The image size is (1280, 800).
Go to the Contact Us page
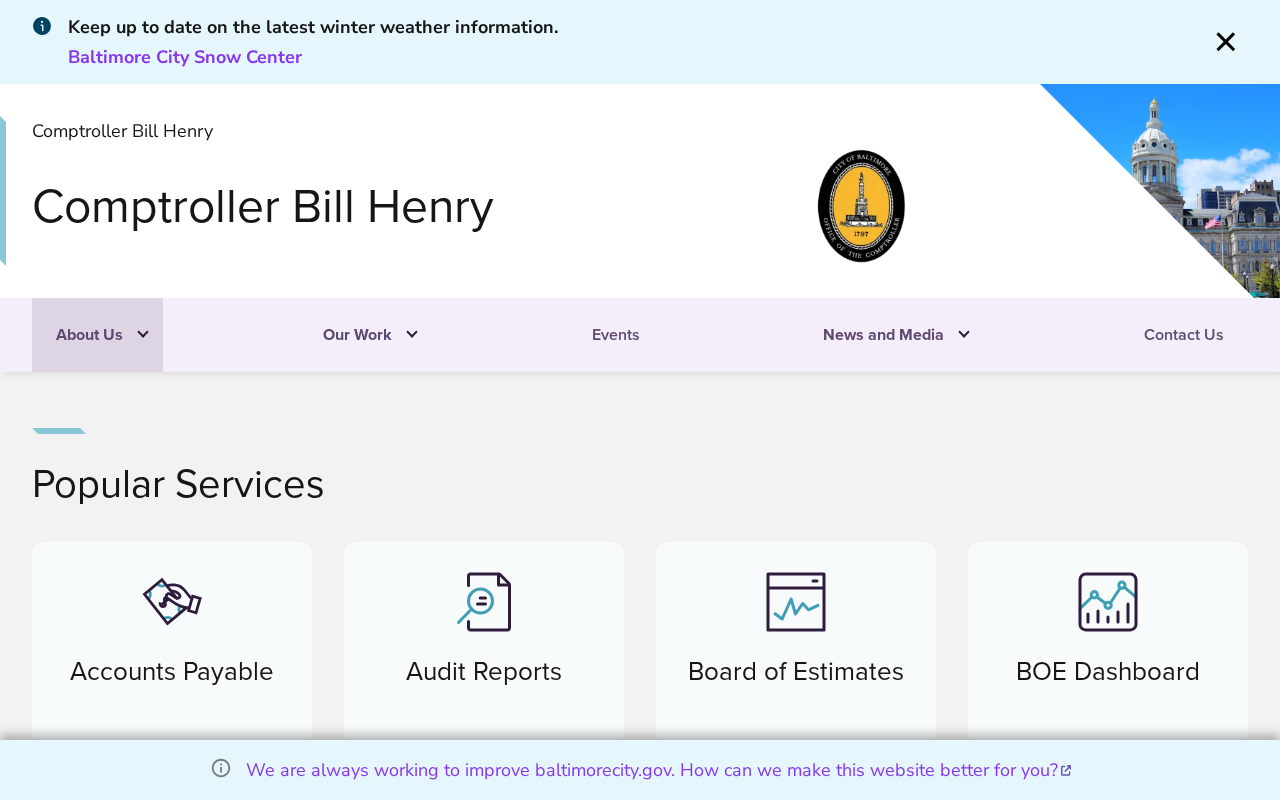(1184, 335)
